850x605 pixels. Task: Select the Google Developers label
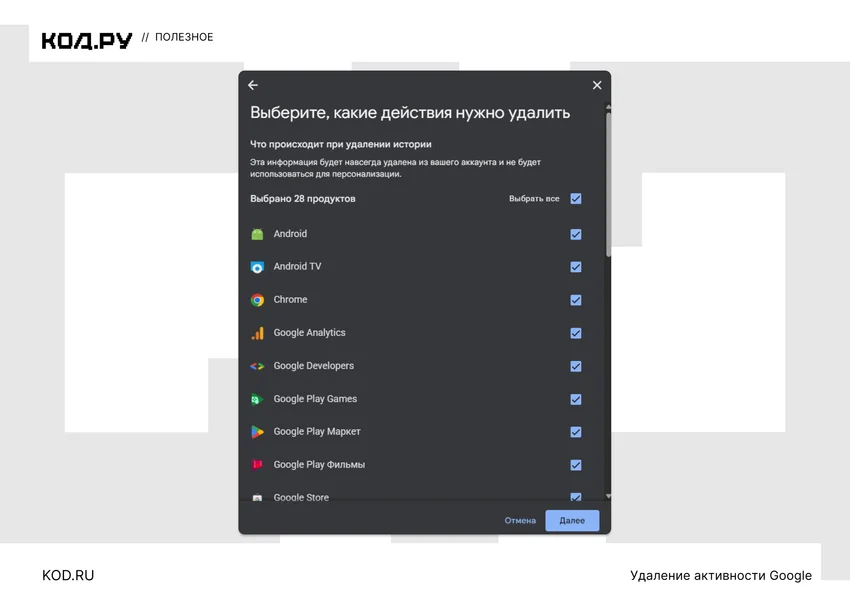point(313,365)
